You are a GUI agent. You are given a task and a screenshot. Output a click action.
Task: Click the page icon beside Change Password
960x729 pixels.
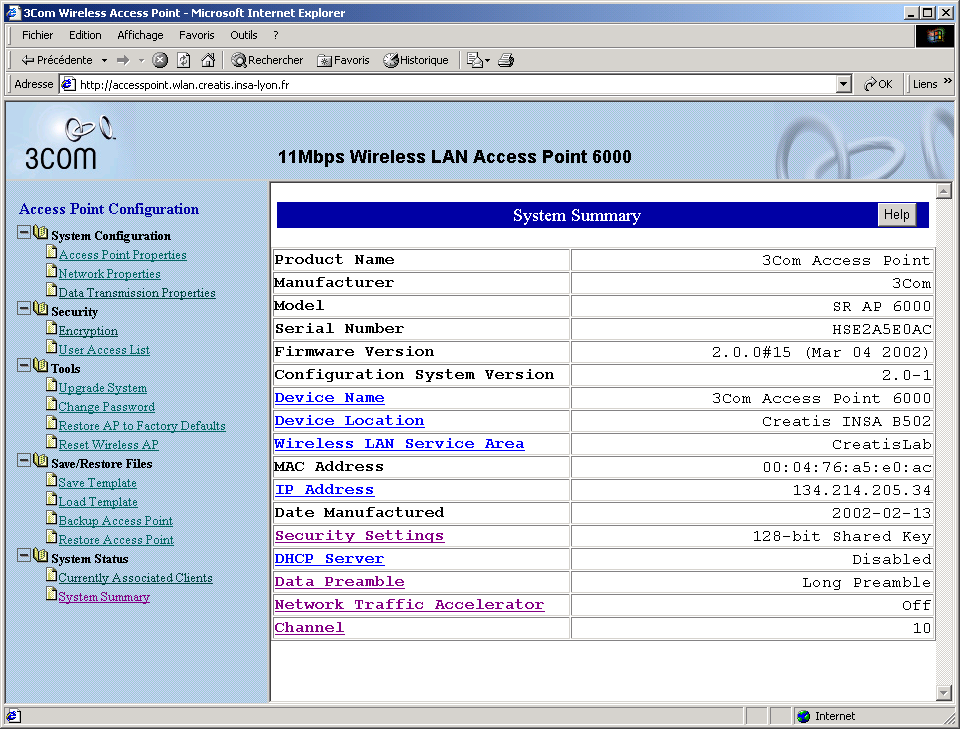click(x=52, y=403)
